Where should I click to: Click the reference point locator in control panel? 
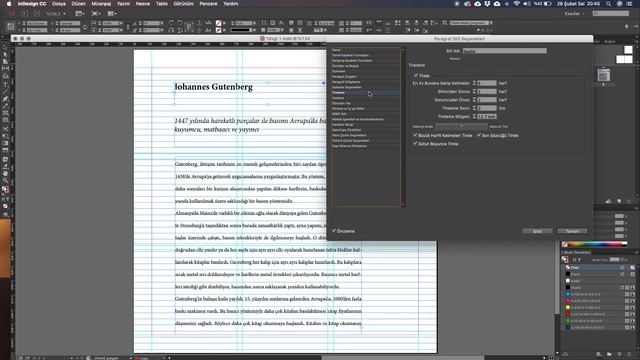coord(11,27)
